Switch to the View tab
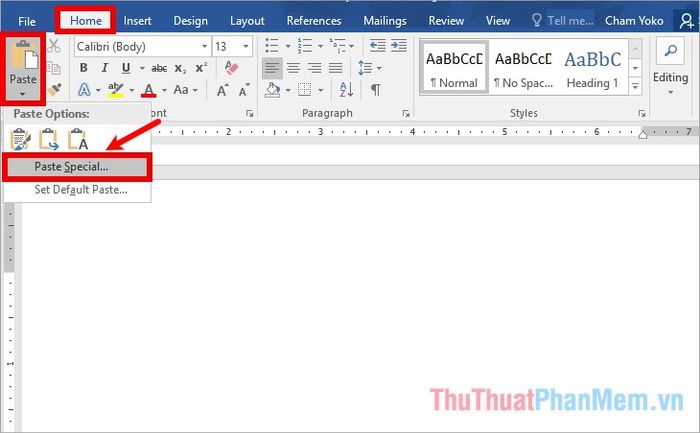This screenshot has width=700, height=433. 498,21
